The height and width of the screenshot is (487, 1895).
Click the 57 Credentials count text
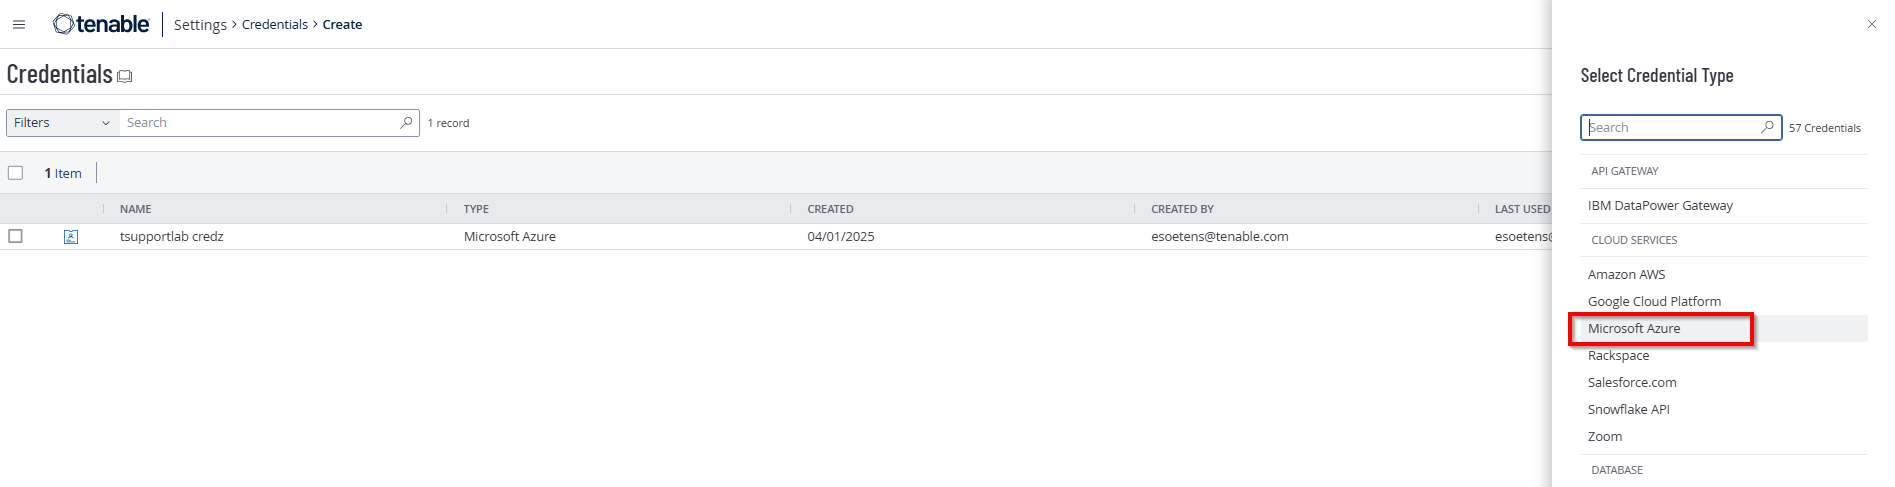click(x=1824, y=128)
